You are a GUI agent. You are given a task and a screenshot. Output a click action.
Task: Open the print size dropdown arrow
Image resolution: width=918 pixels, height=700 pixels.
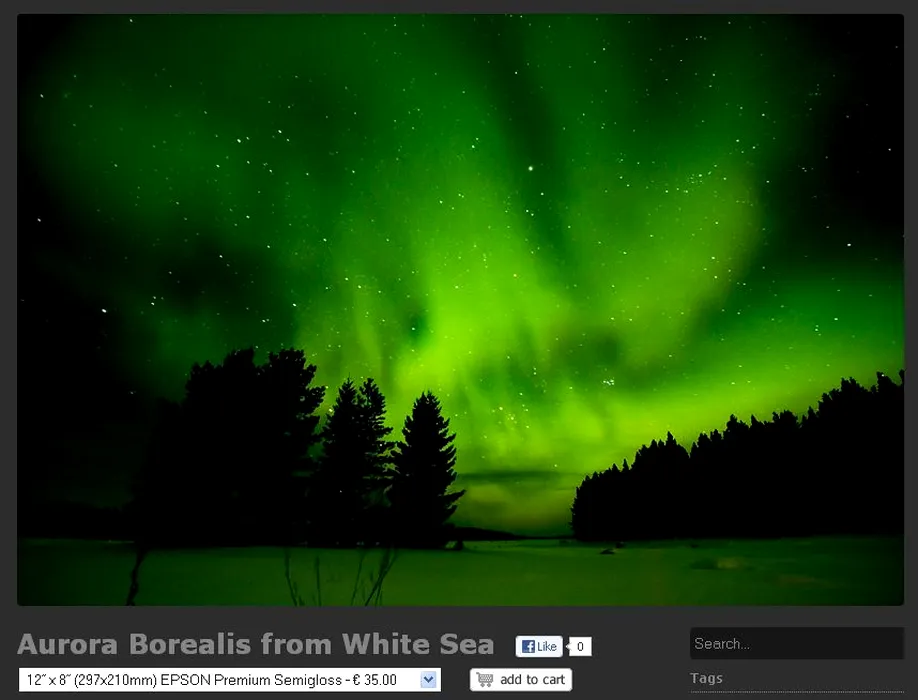pyautogui.click(x=428, y=680)
